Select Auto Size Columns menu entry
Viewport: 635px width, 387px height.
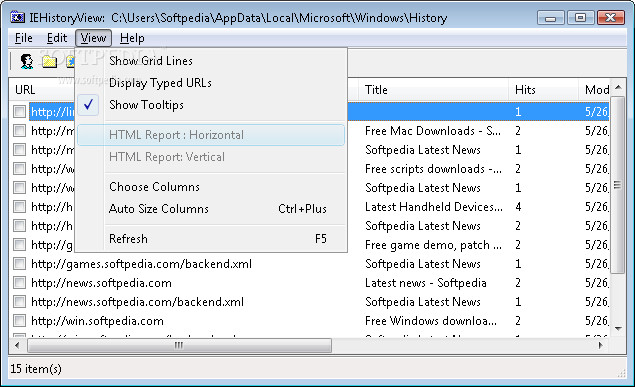tap(211, 208)
